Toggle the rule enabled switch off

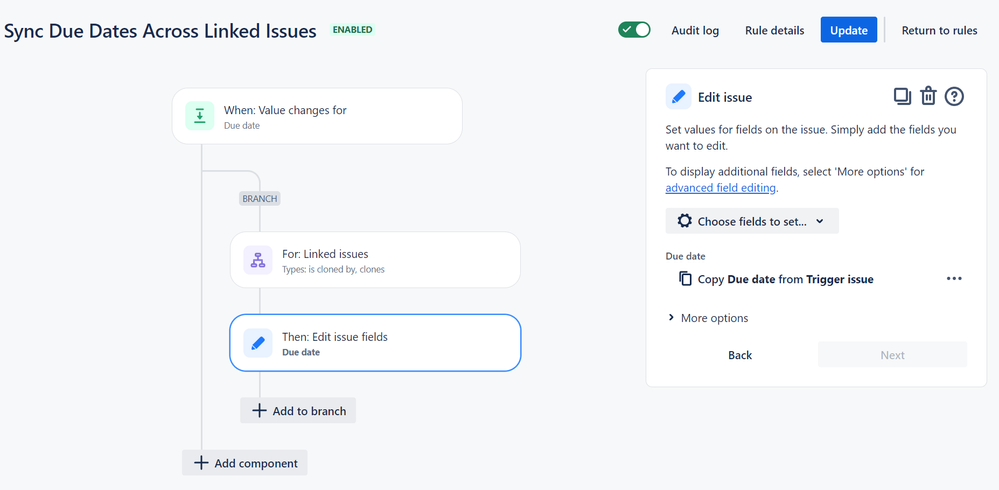click(x=634, y=30)
